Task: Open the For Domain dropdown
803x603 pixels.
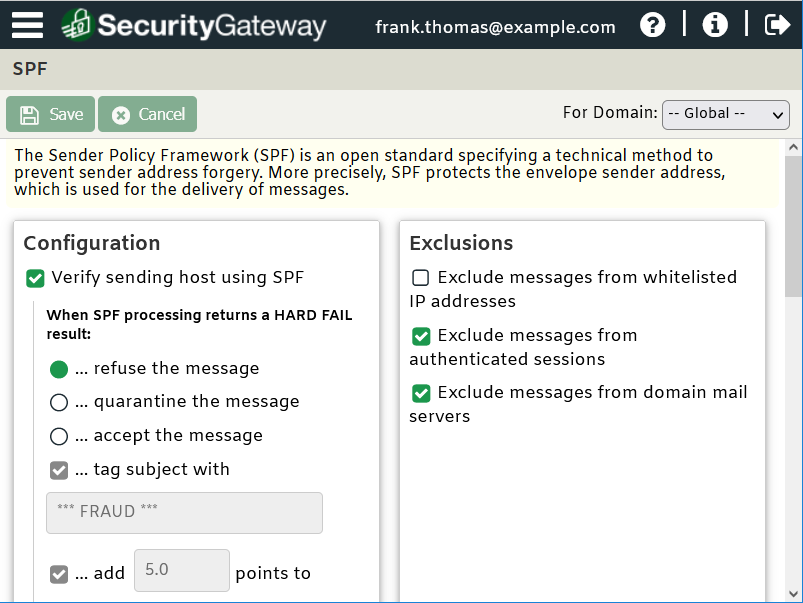Action: [725, 114]
